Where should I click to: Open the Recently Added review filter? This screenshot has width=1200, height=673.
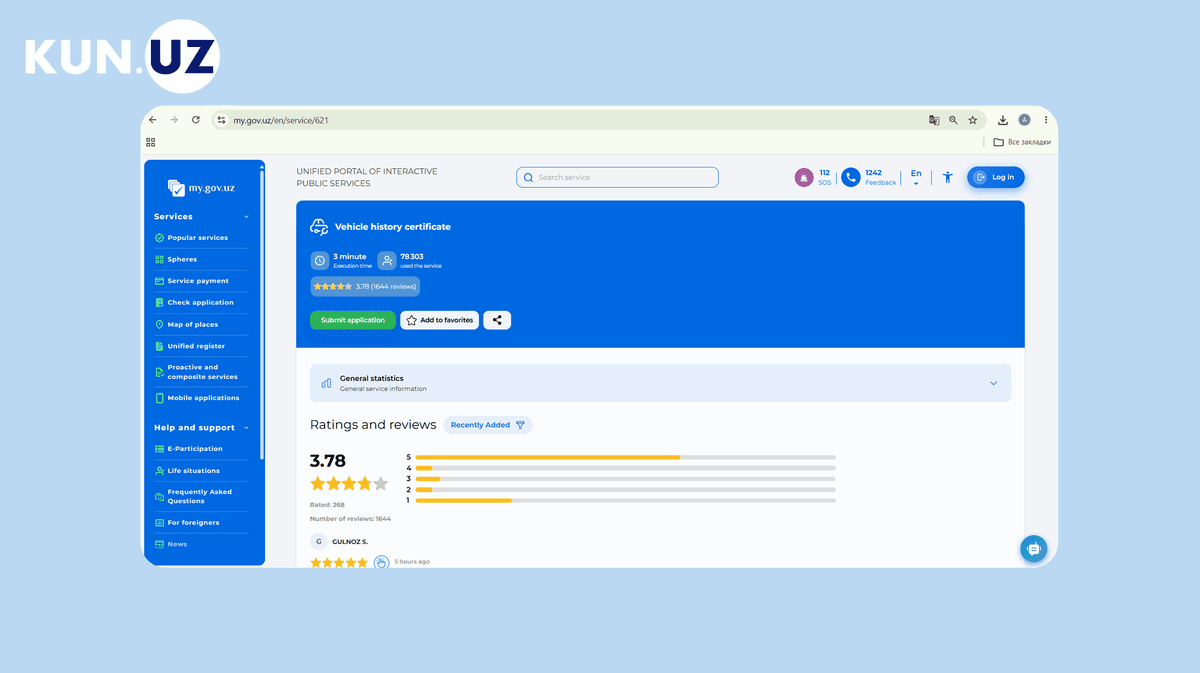(488, 425)
